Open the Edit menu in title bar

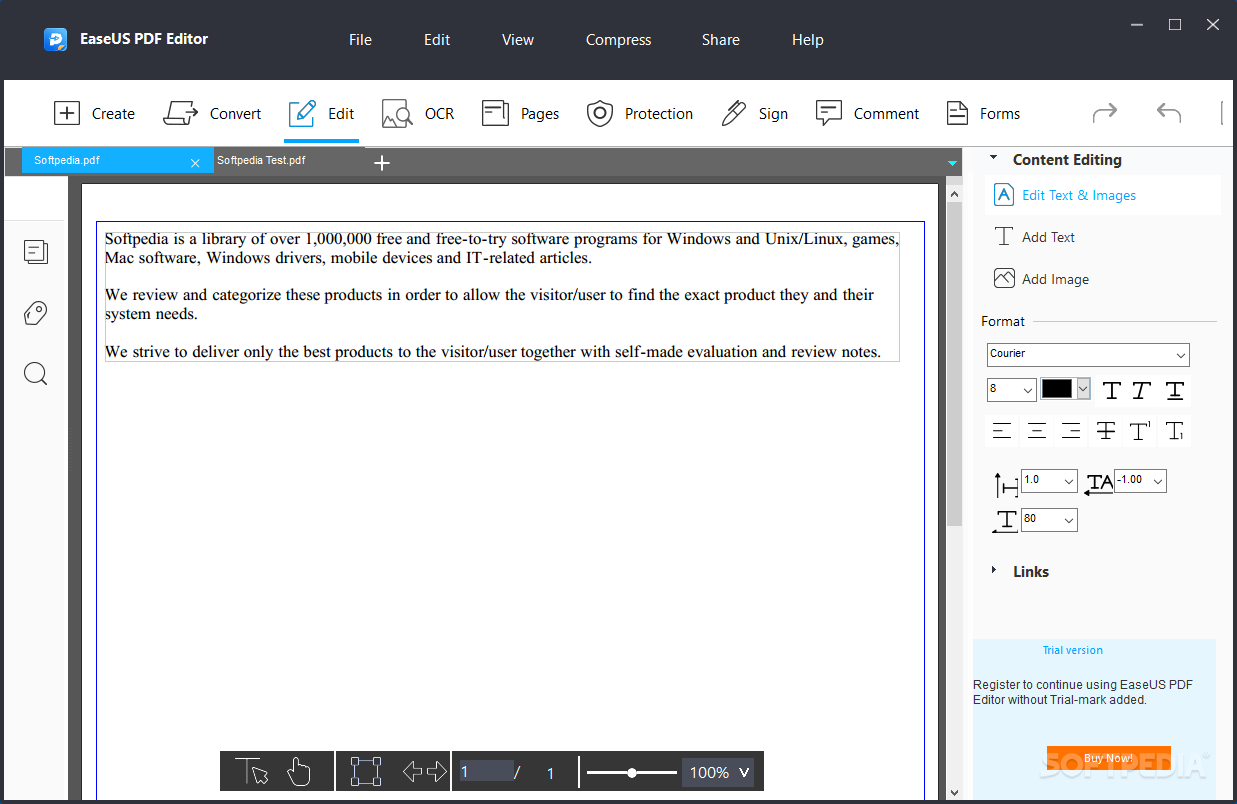[x=437, y=40]
